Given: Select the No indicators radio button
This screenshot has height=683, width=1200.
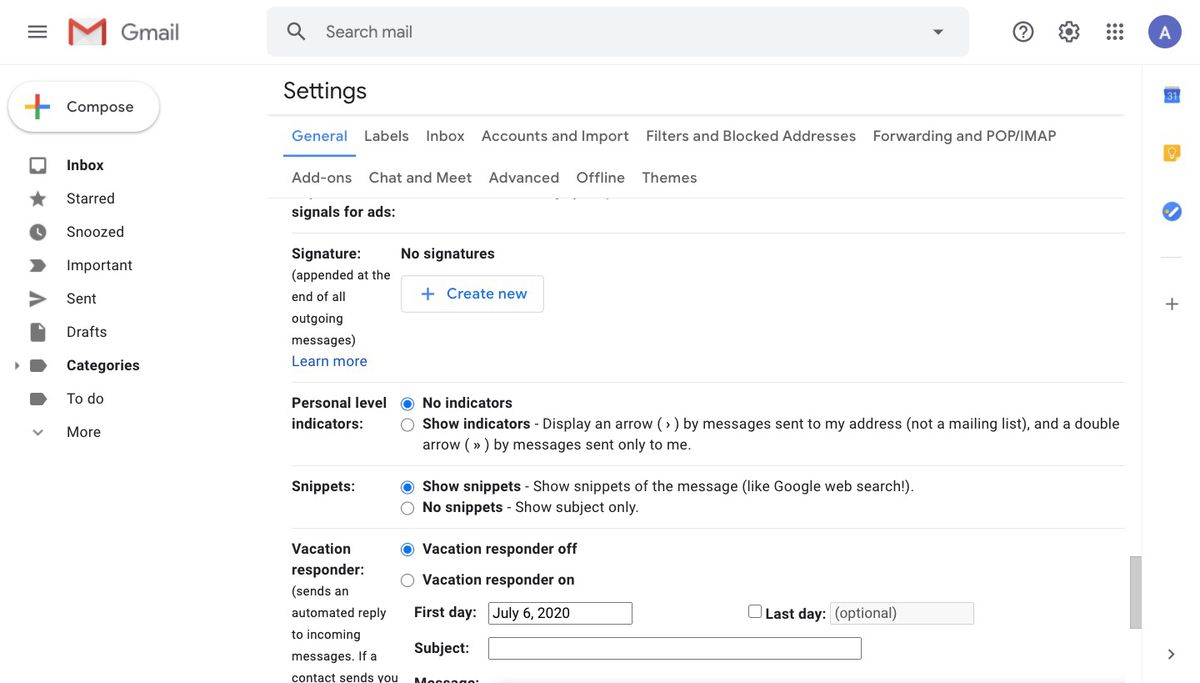Looking at the screenshot, I should (407, 403).
